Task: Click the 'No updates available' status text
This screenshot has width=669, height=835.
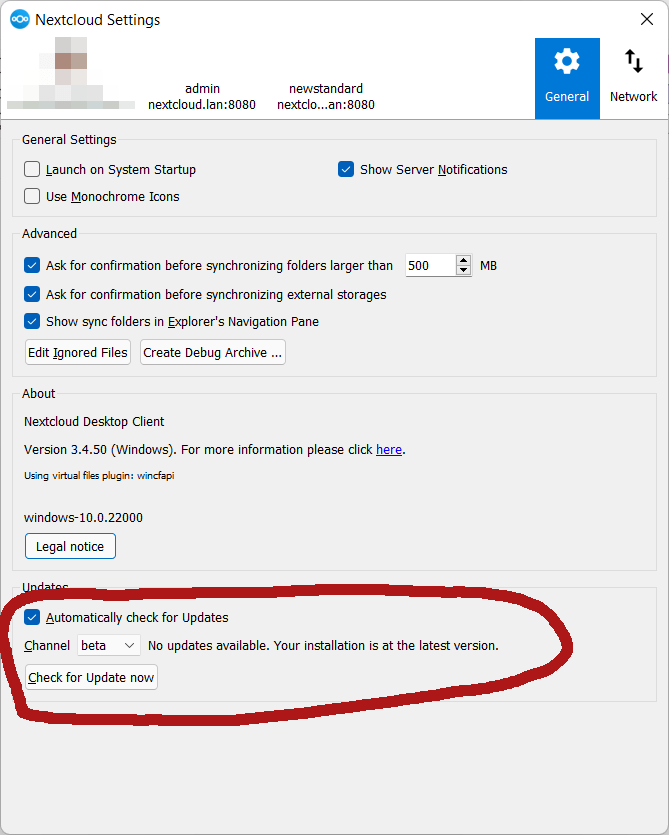Action: pyautogui.click(x=323, y=645)
